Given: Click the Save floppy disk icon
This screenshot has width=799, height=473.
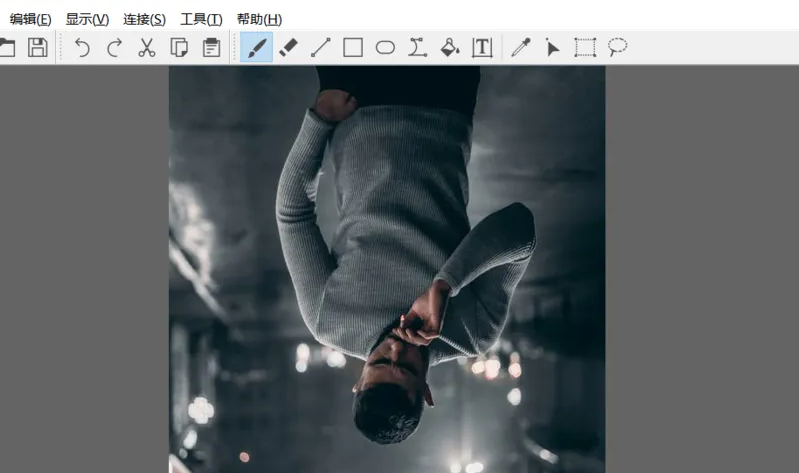Looking at the screenshot, I should pyautogui.click(x=38, y=47).
